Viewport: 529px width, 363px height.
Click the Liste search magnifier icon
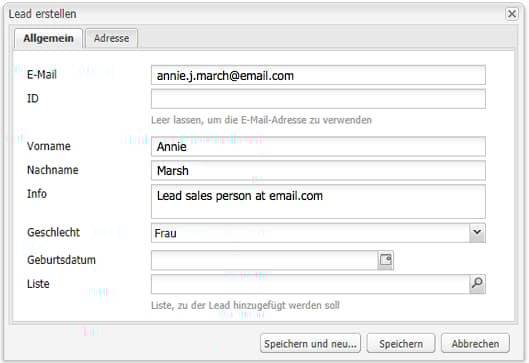pos(477,284)
